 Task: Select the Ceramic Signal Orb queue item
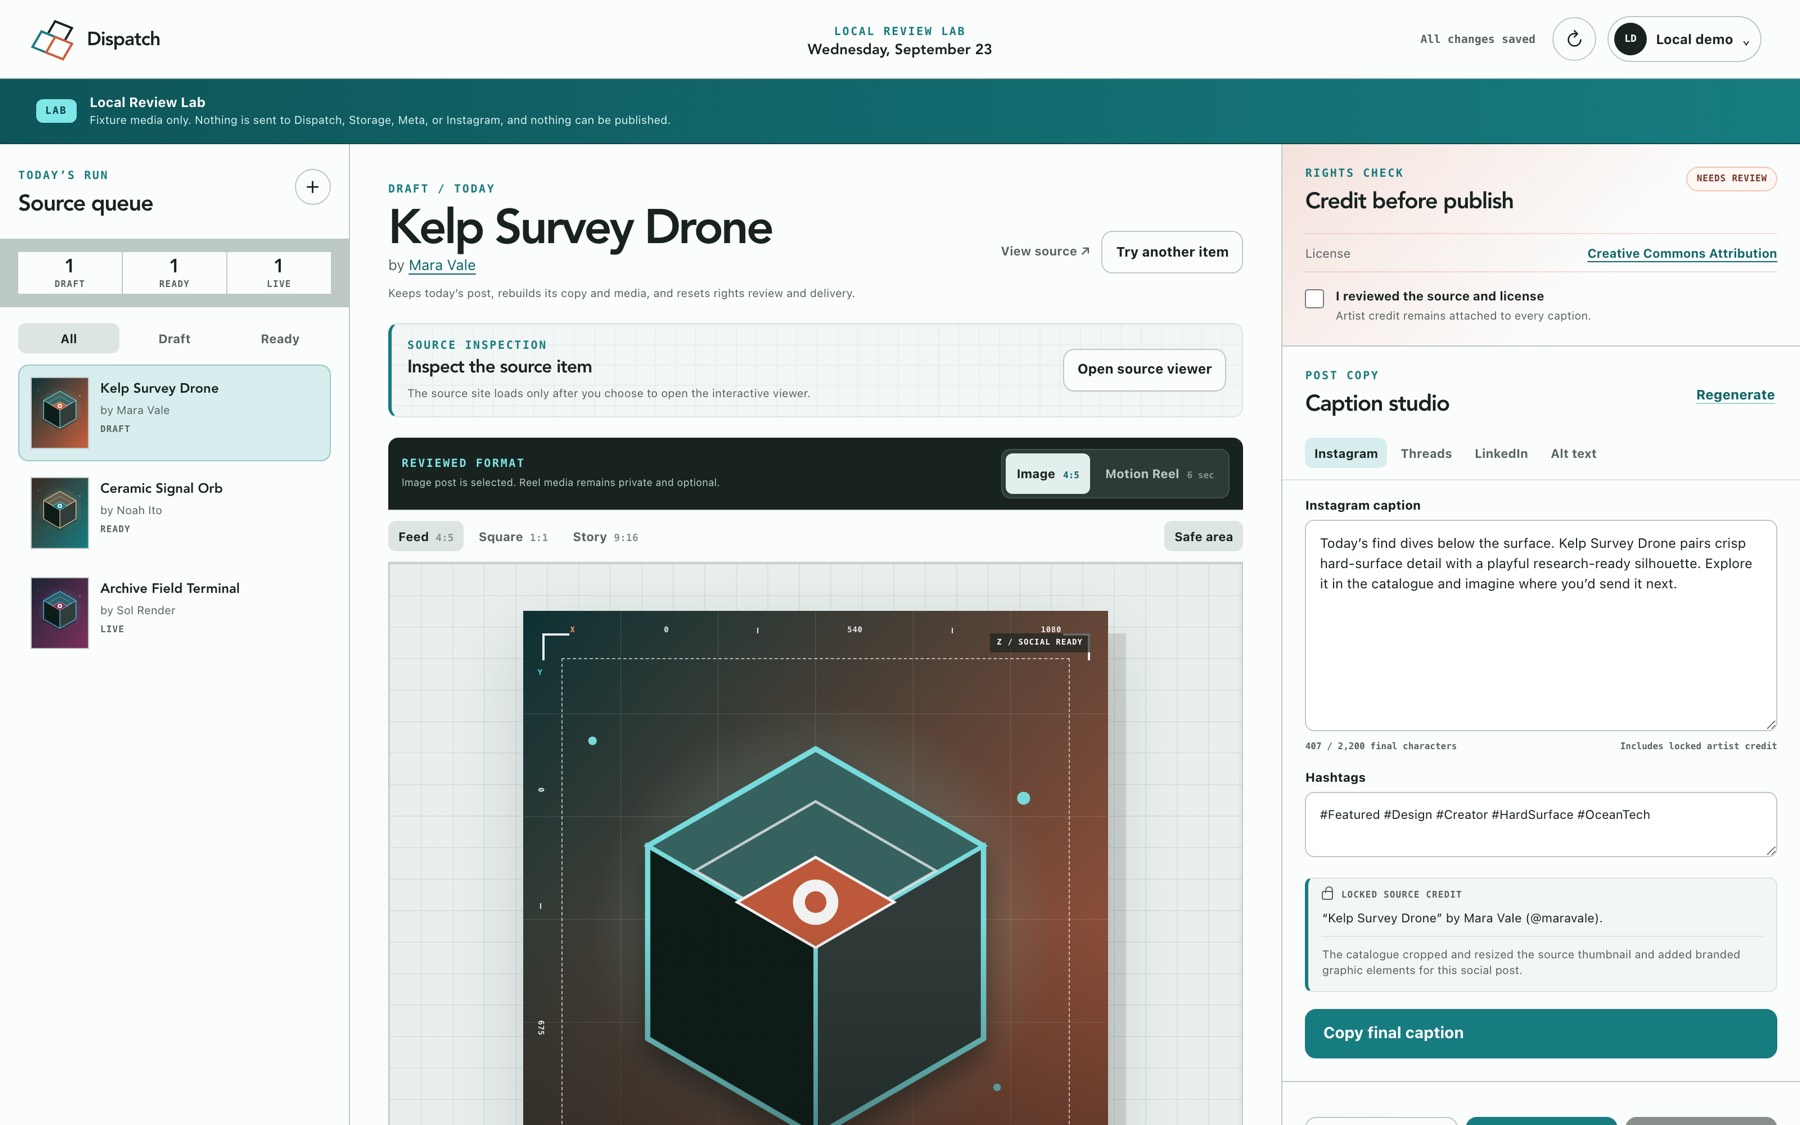coord(174,512)
